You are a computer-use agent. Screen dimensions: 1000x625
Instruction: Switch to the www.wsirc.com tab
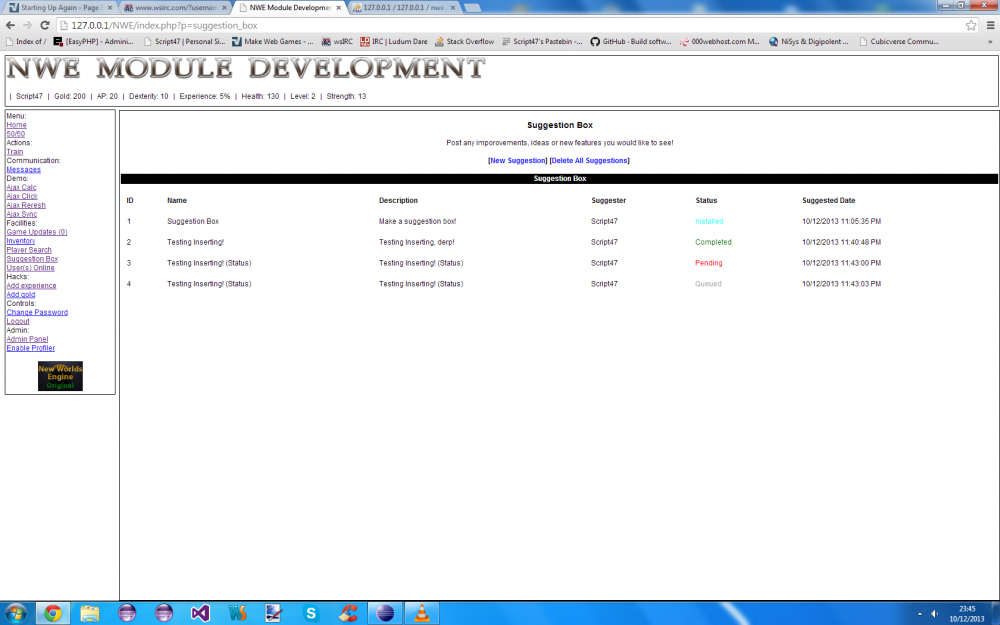[175, 7]
